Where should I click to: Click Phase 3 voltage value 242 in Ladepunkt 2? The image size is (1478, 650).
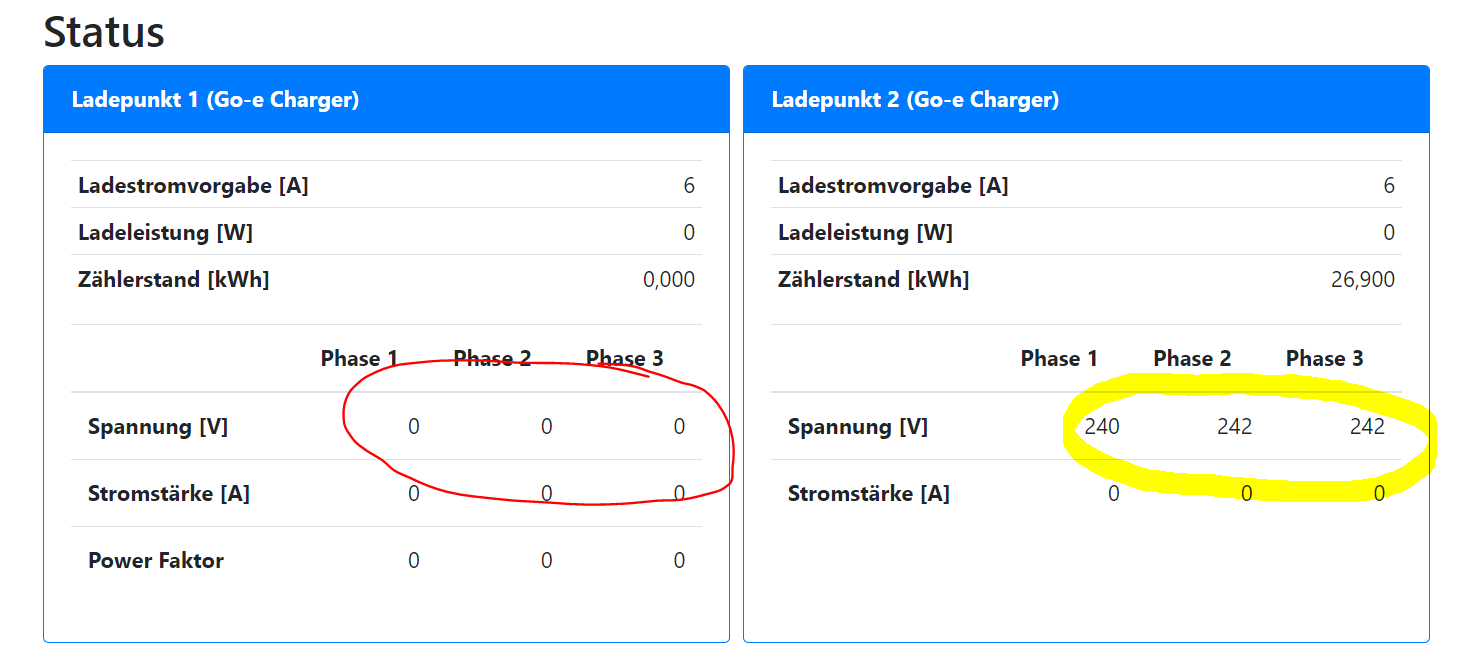tap(1367, 427)
